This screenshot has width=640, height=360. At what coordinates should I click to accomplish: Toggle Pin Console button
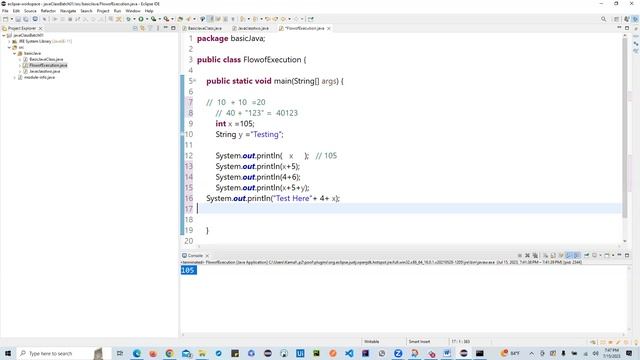587,256
